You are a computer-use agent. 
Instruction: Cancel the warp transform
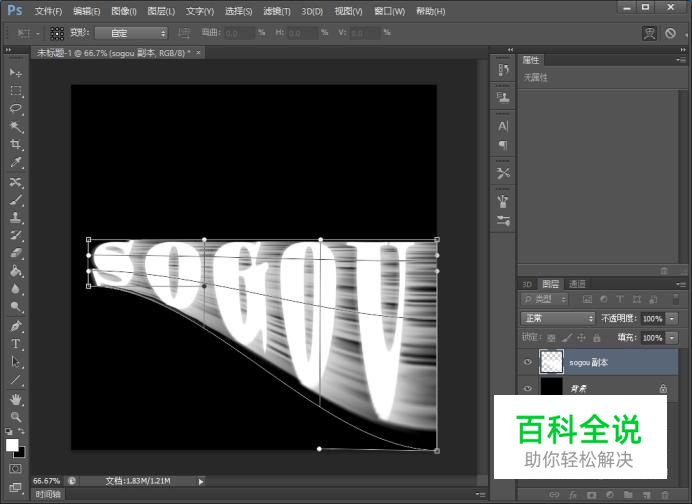[670, 33]
